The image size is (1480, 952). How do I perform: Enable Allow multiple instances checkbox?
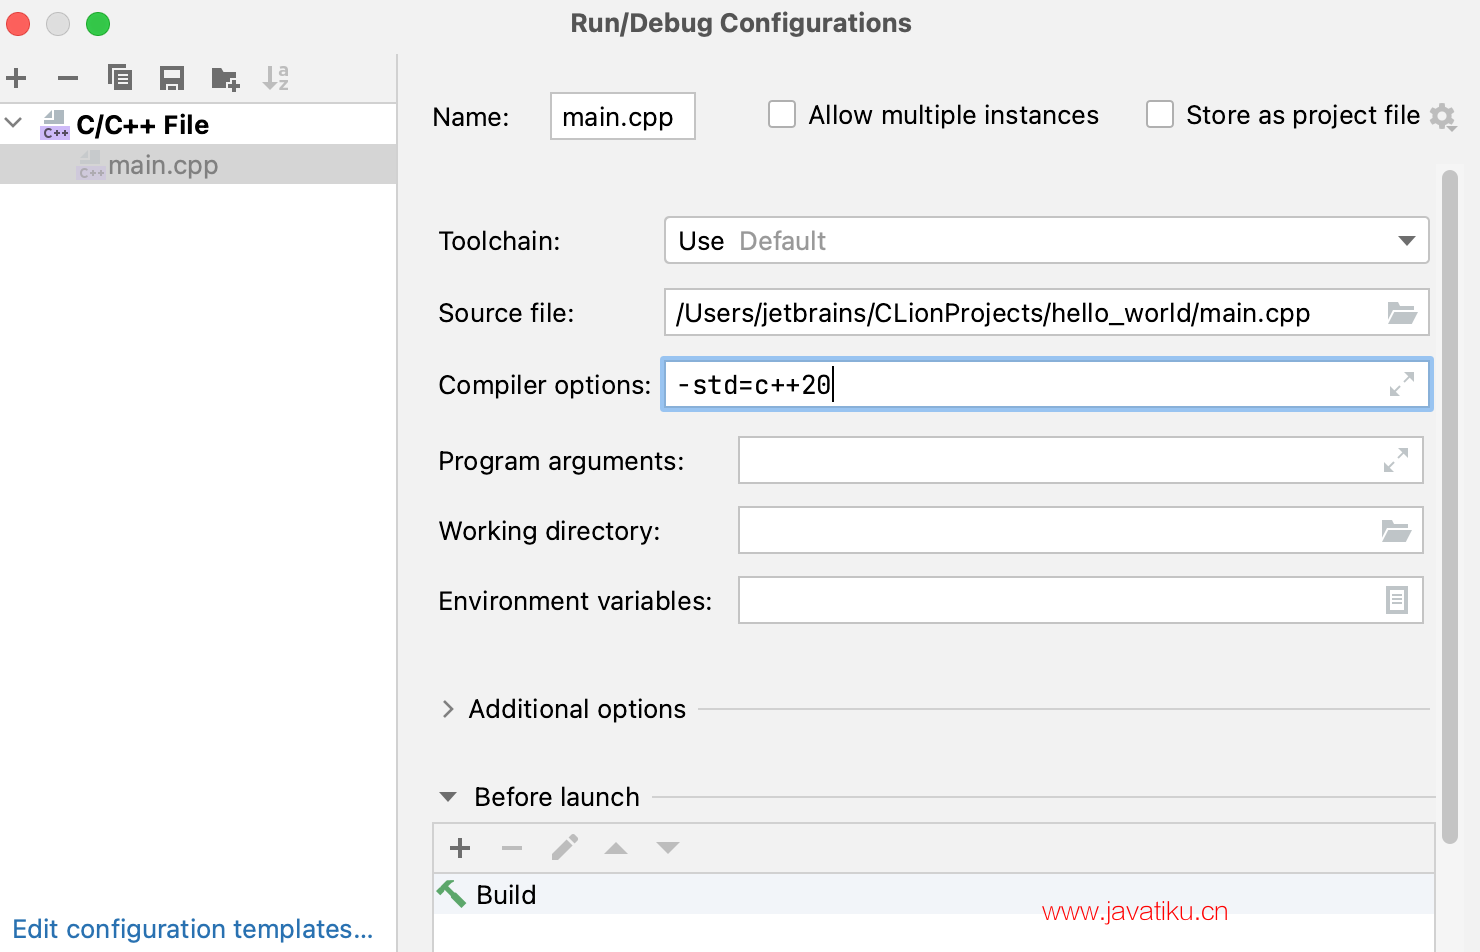(782, 114)
